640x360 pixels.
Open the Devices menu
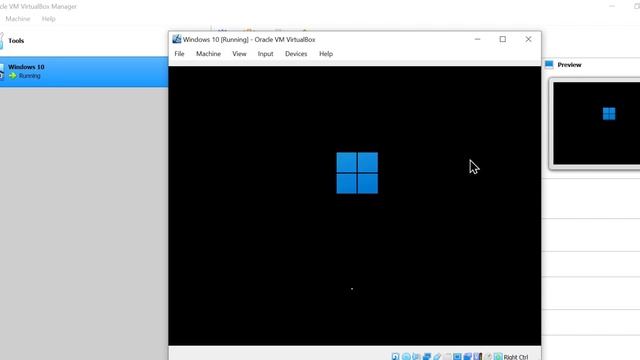tap(296, 54)
